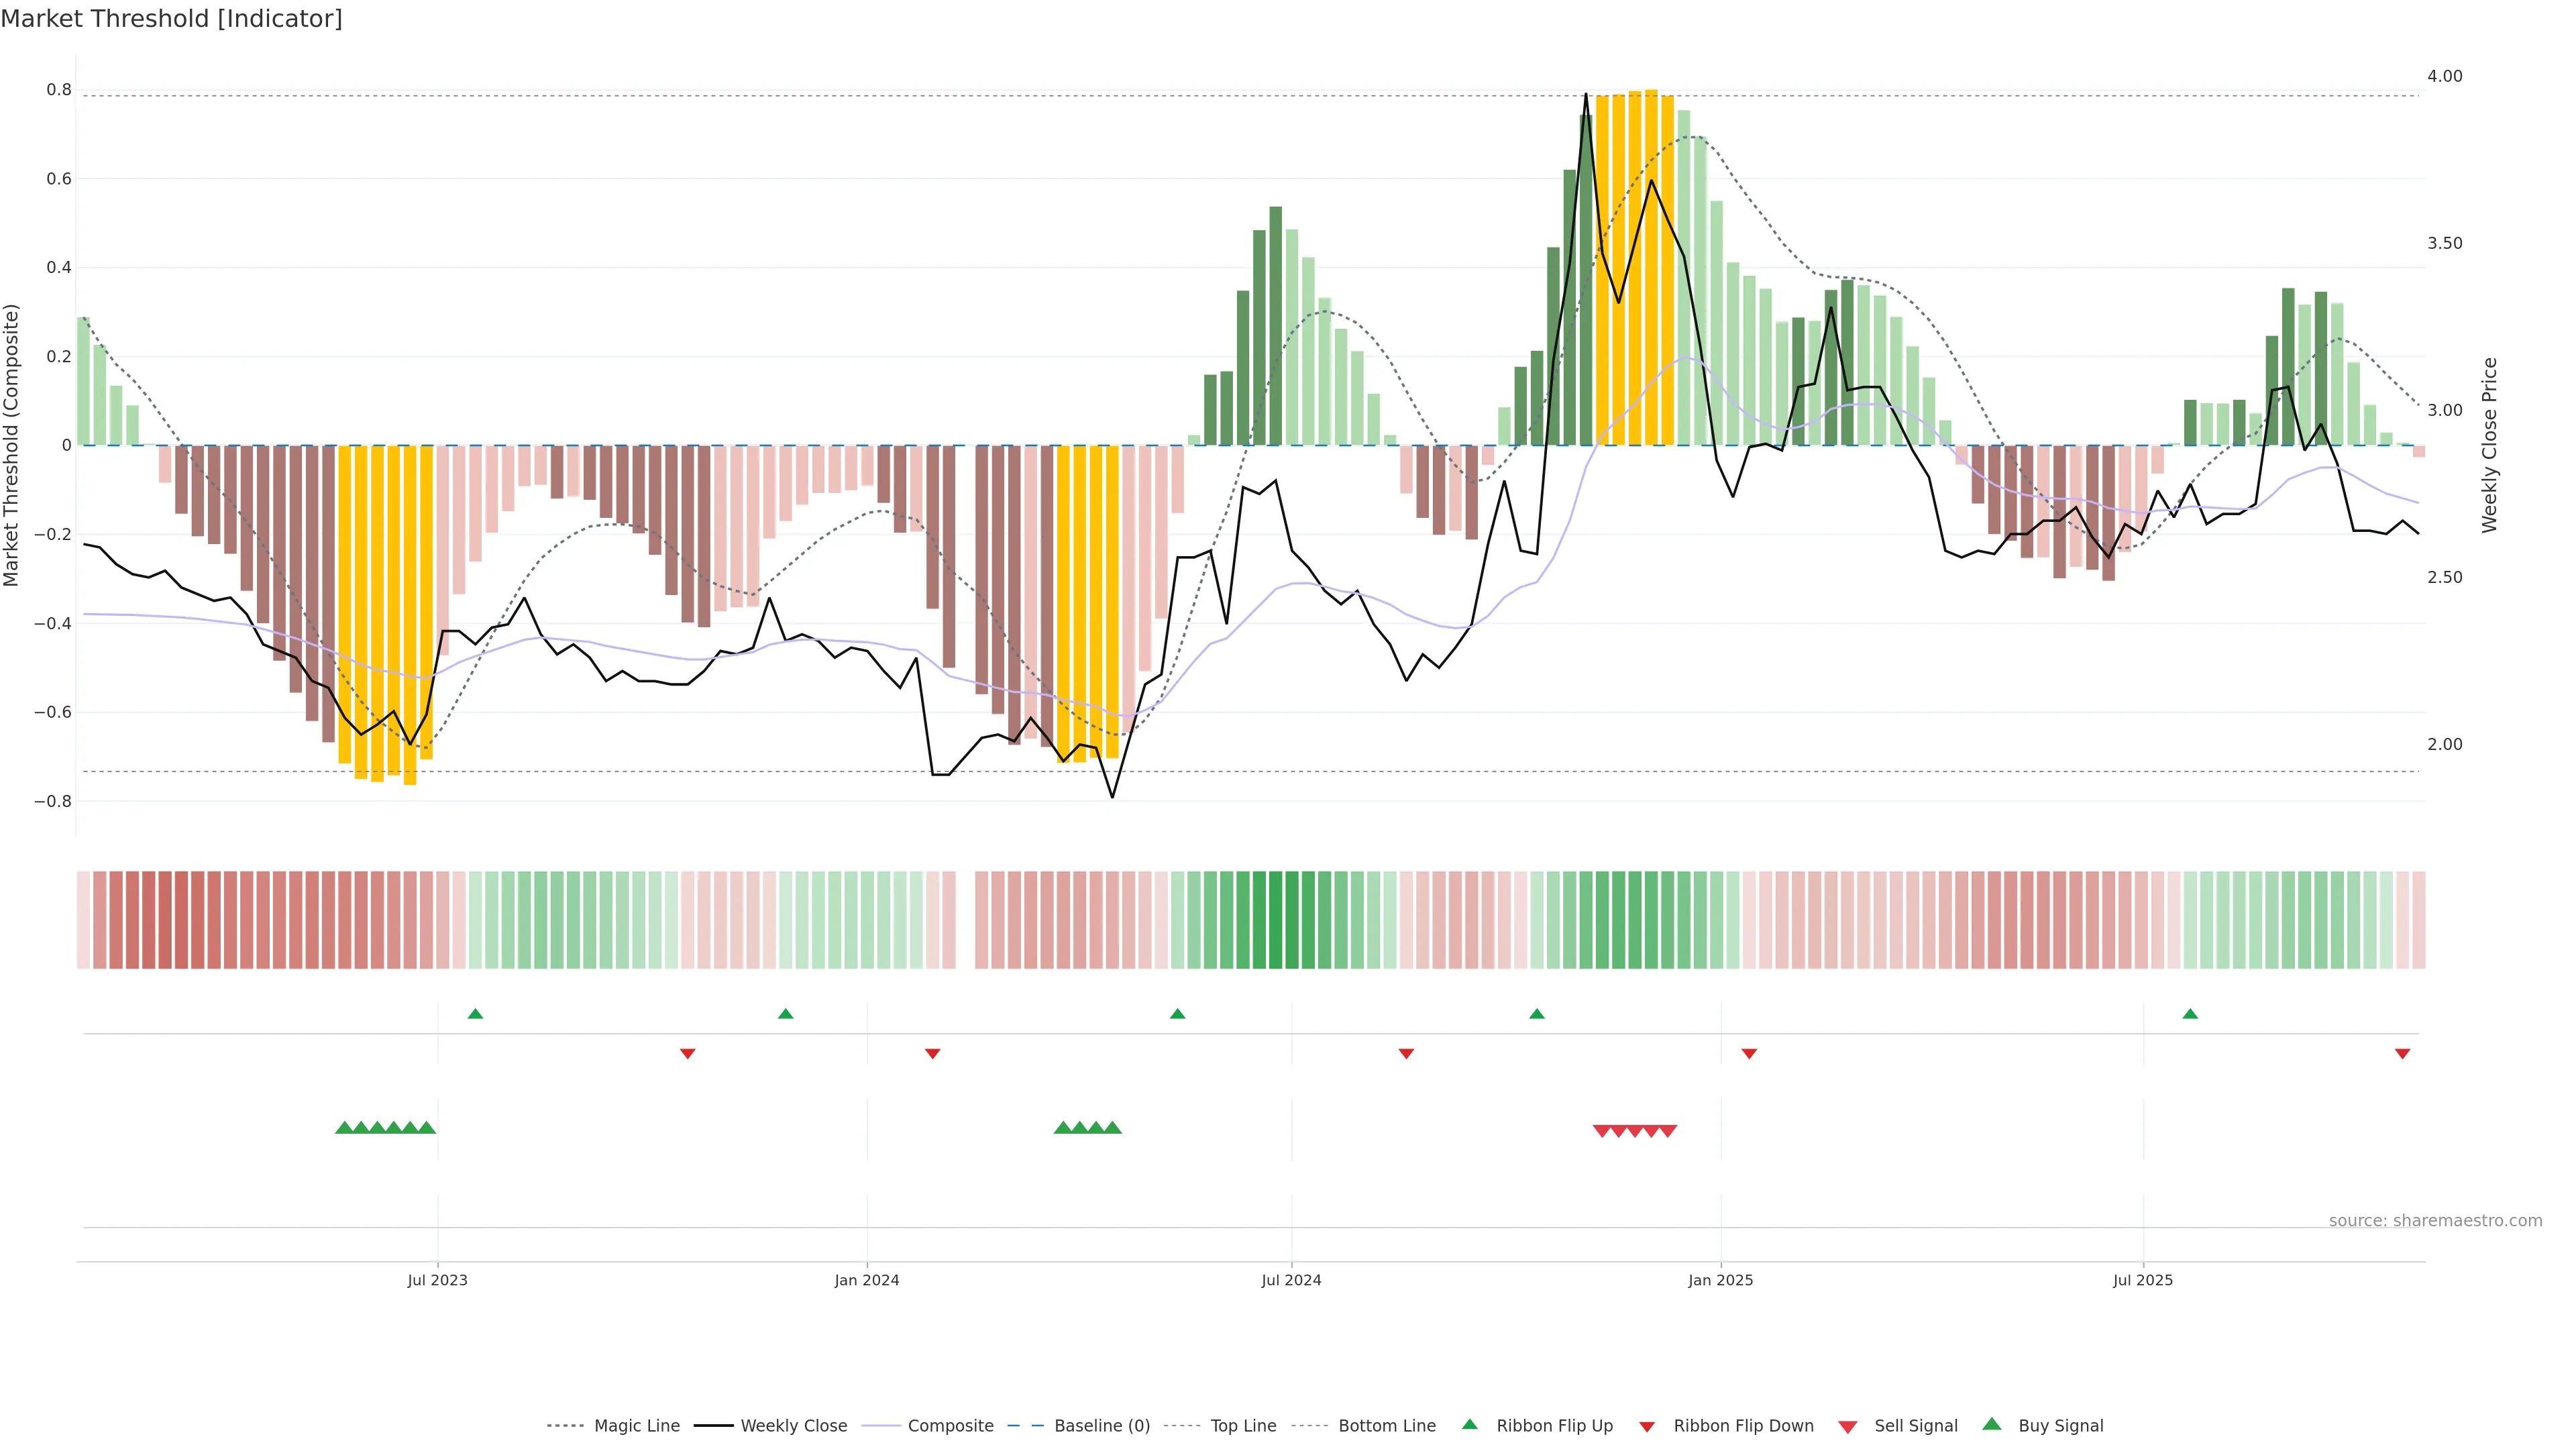Click the rightmost red ribbon flip down marker

click(2402, 1054)
